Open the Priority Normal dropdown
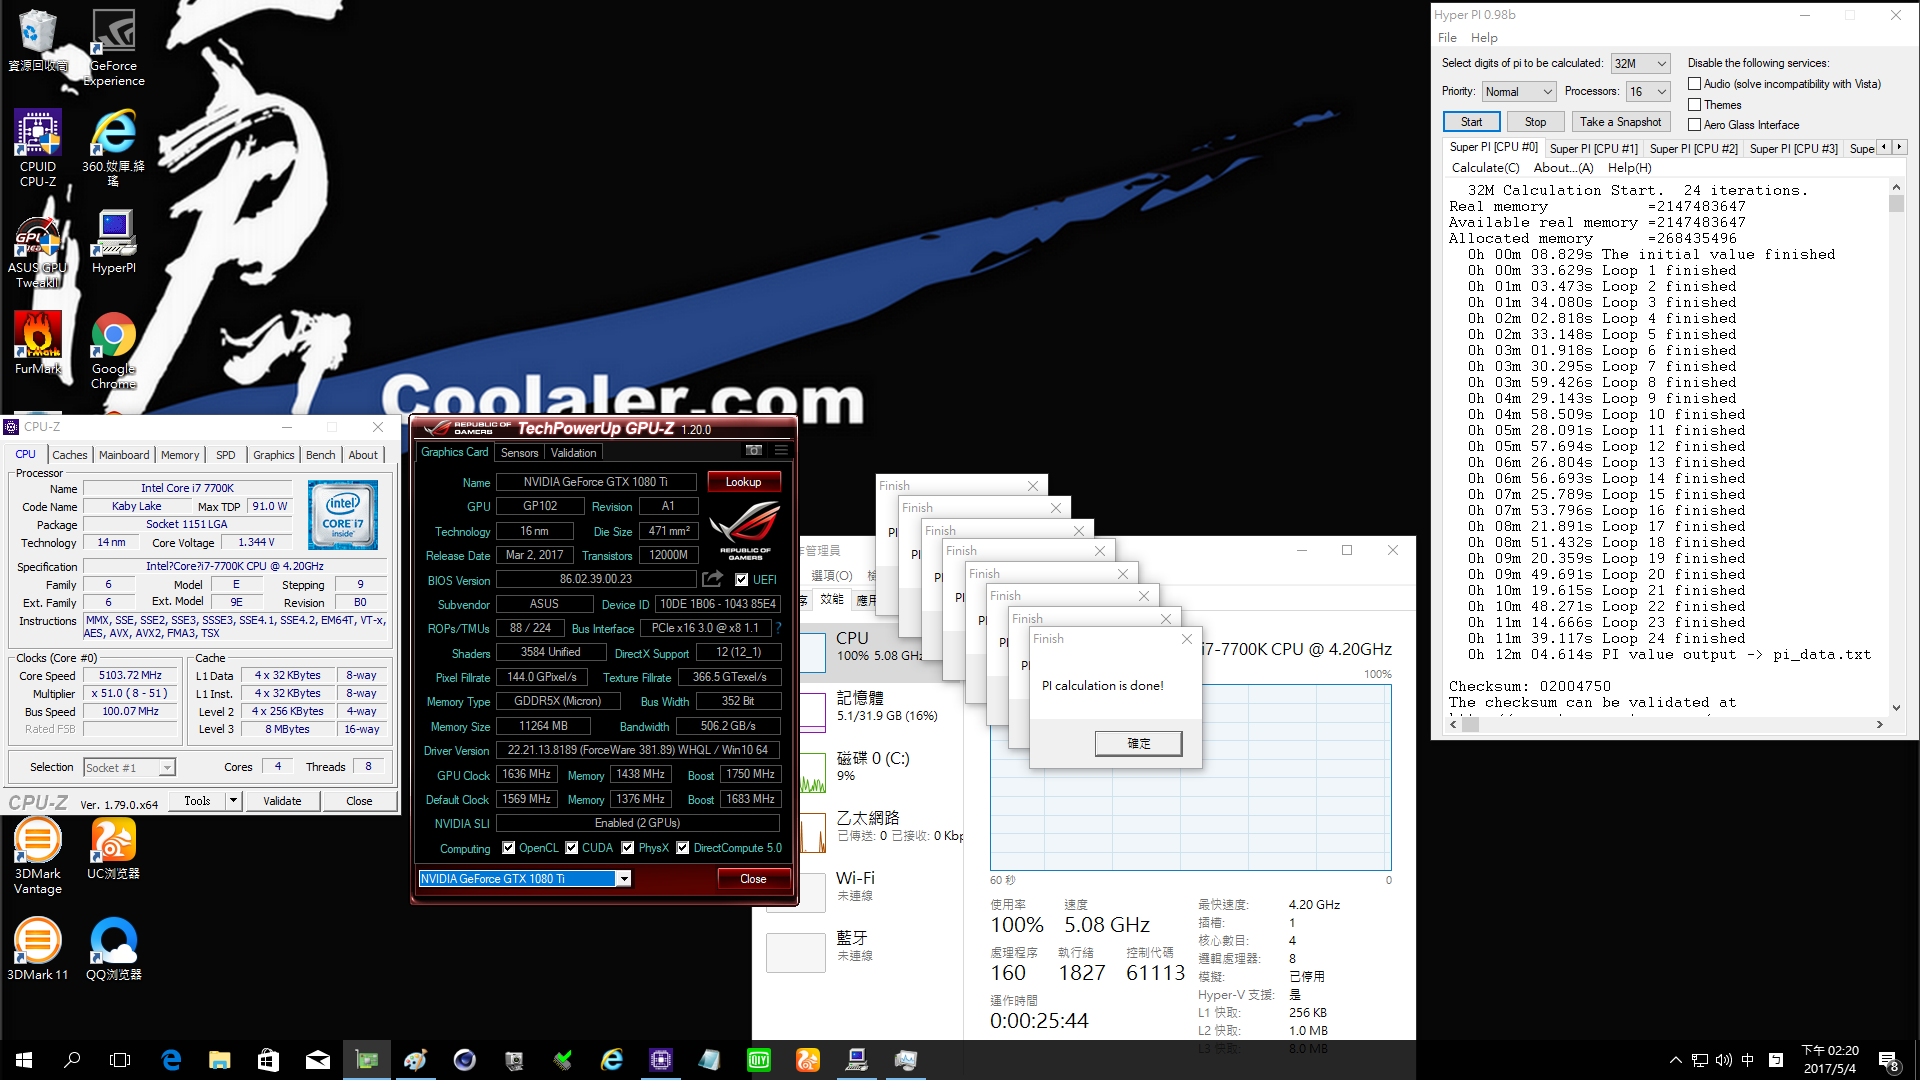Image resolution: width=1920 pixels, height=1080 pixels. [1519, 91]
